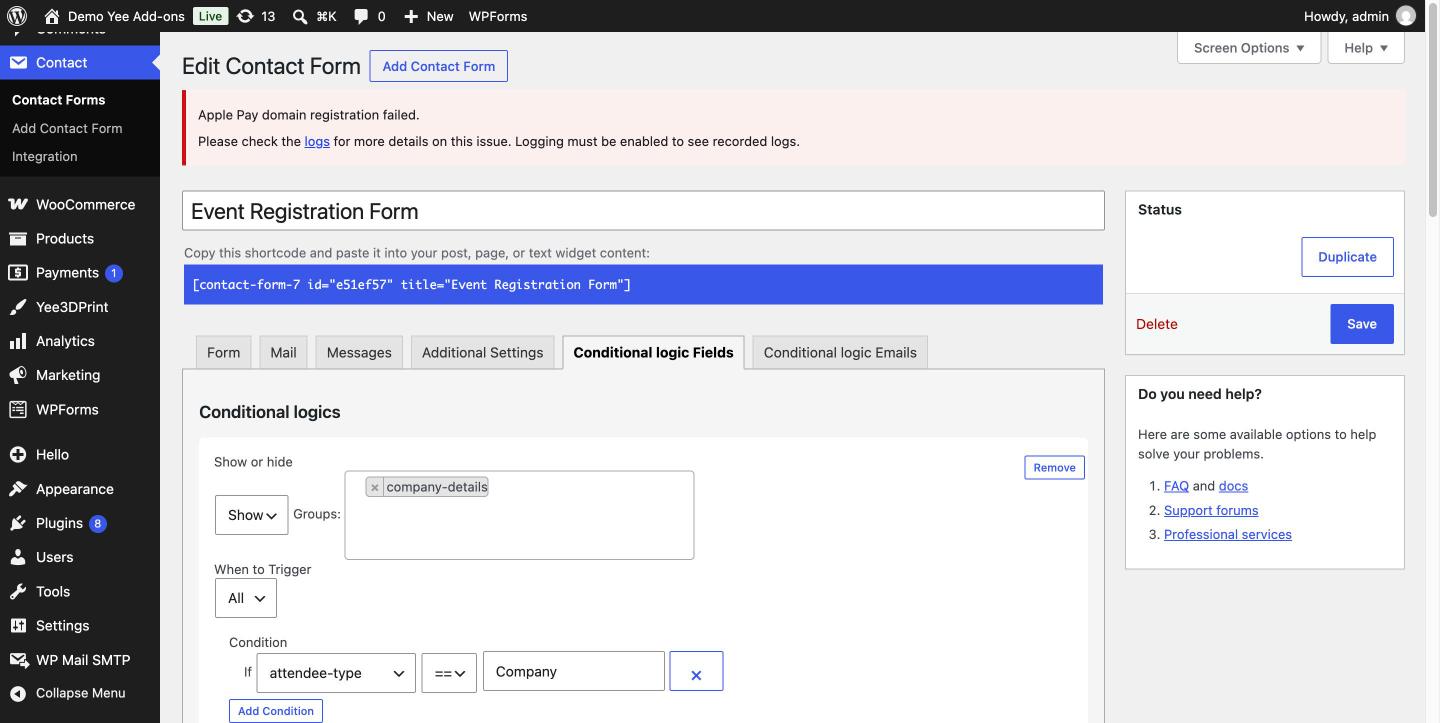Switch to the Mail tab
1440x723 pixels.
(283, 352)
